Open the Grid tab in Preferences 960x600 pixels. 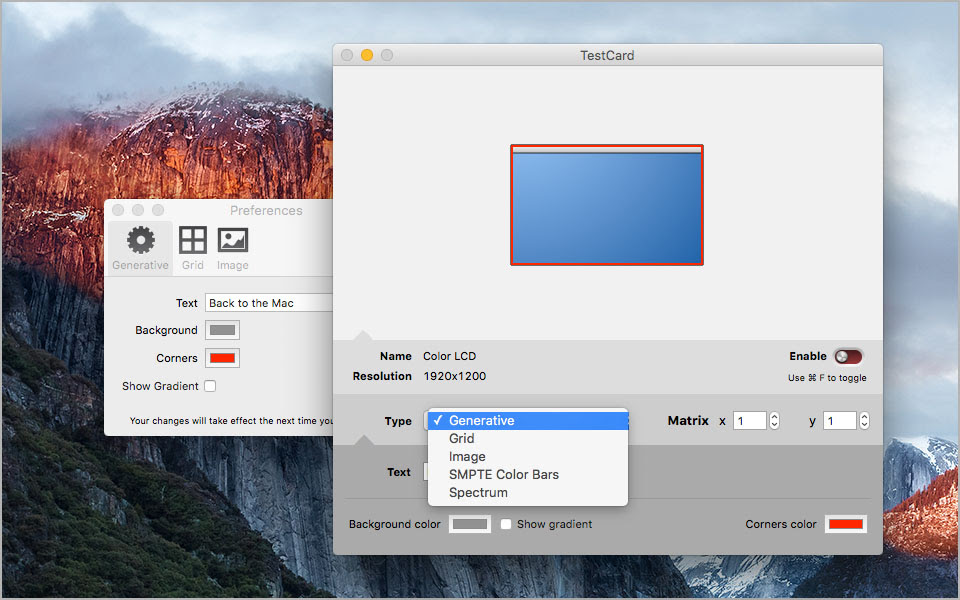(192, 249)
